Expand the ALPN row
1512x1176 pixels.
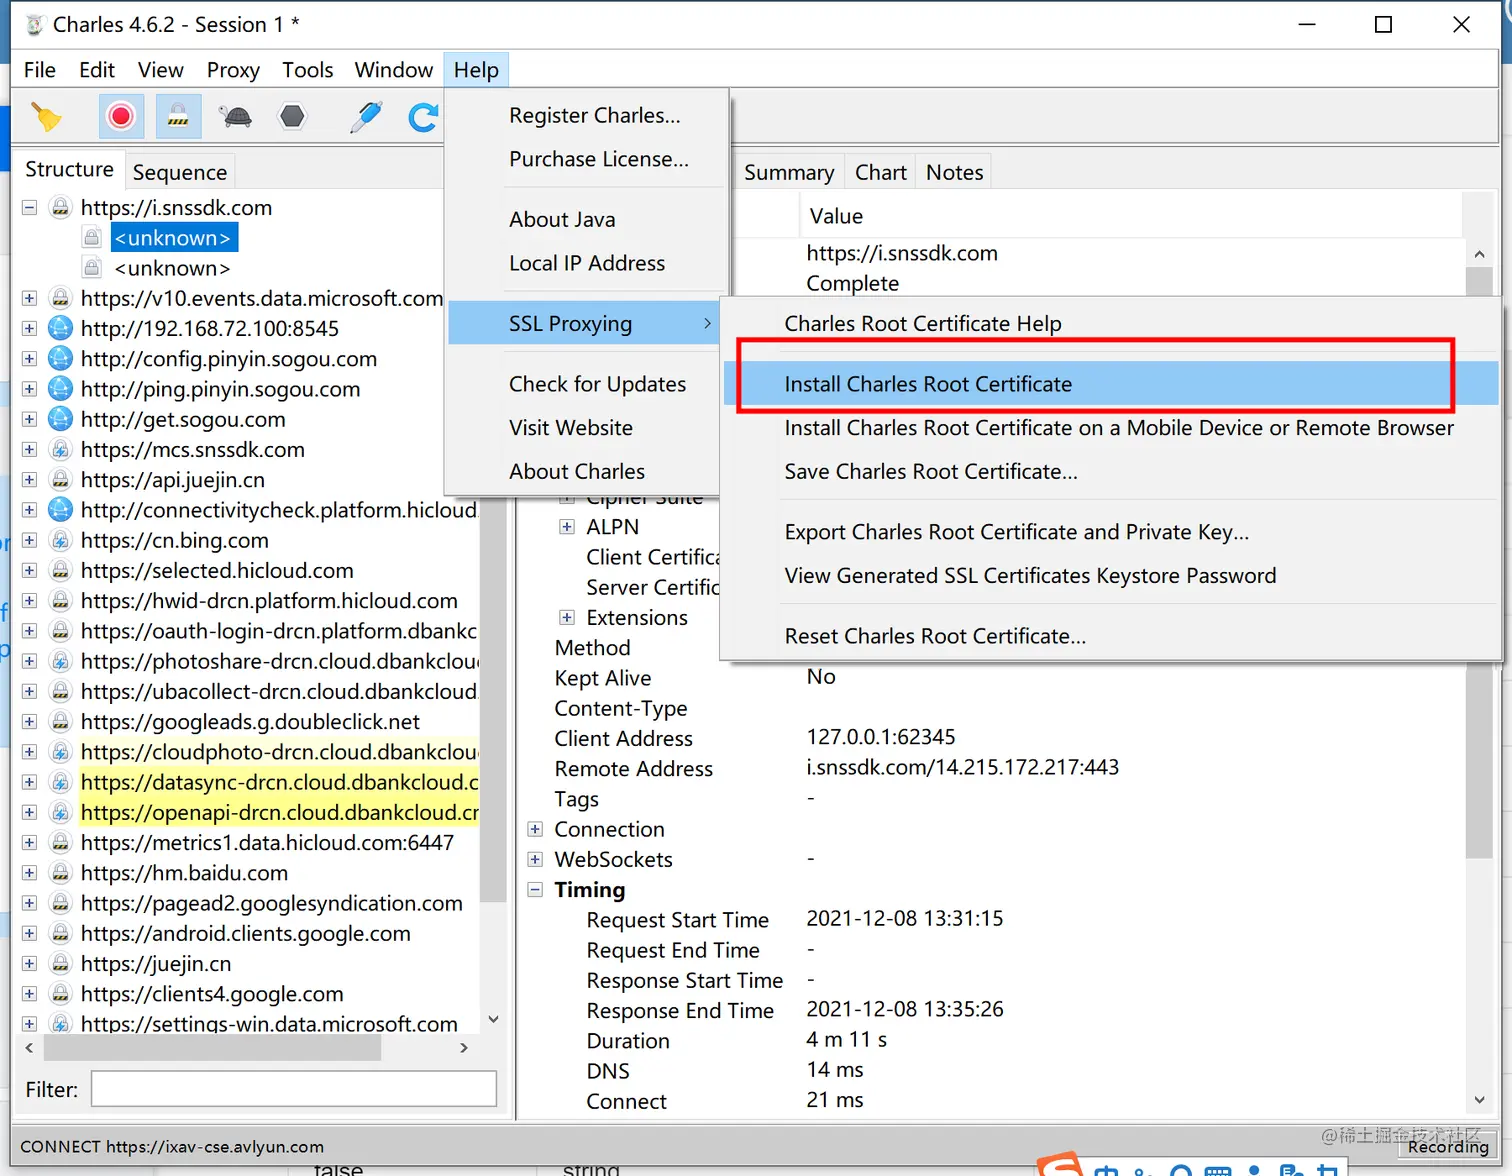click(x=567, y=527)
